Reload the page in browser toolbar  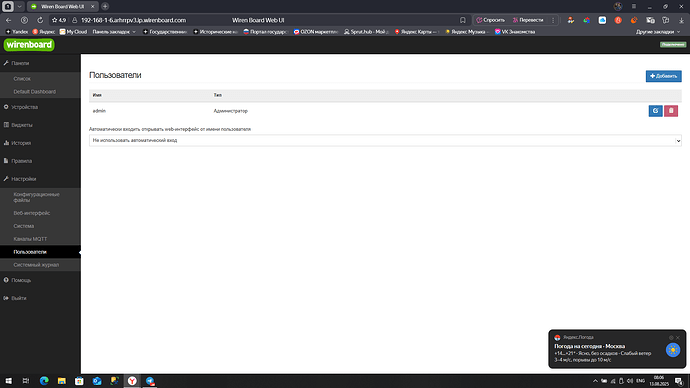point(40,20)
